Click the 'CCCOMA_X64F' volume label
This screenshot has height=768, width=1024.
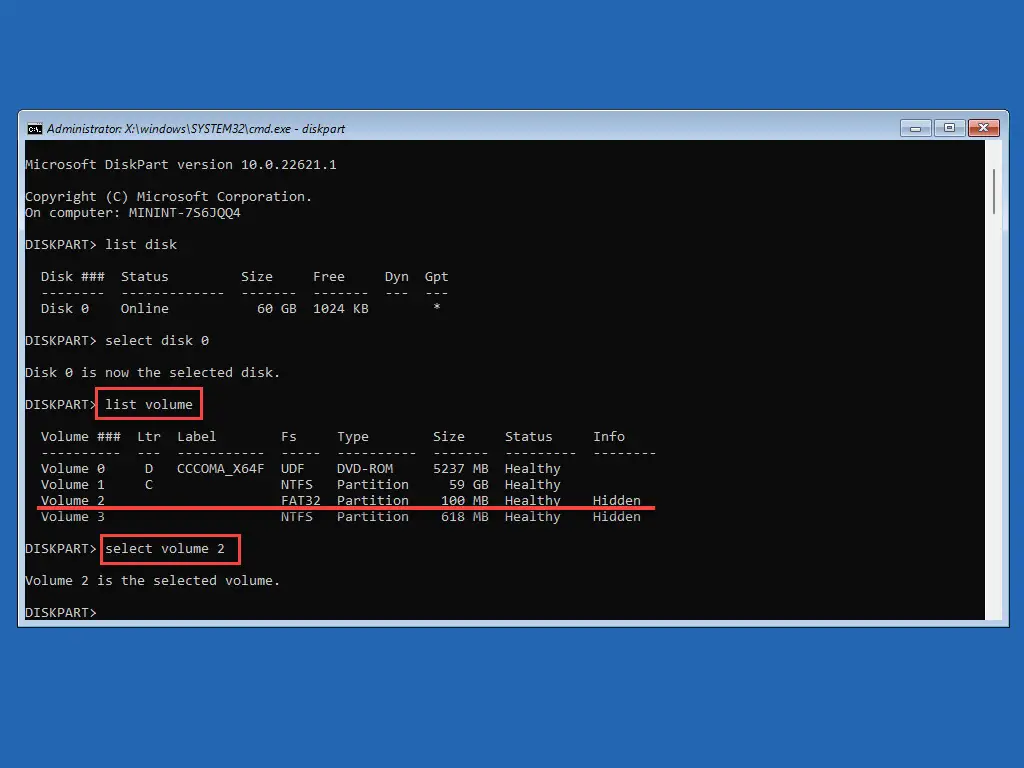pos(221,469)
